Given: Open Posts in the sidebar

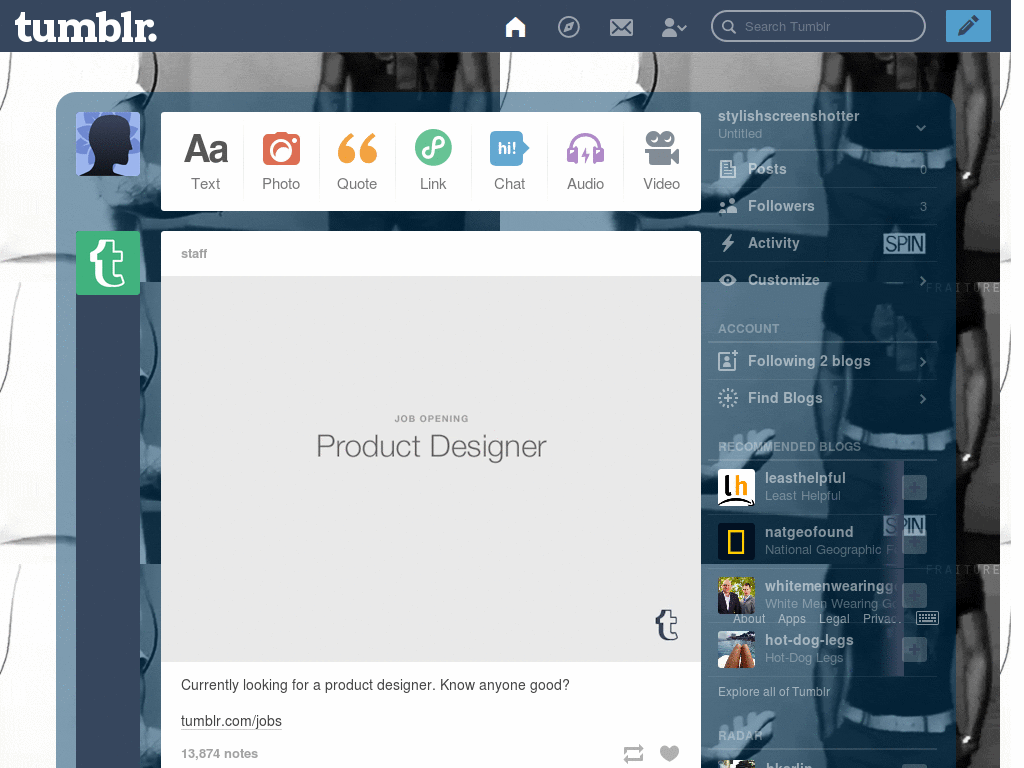Looking at the screenshot, I should click(823, 169).
